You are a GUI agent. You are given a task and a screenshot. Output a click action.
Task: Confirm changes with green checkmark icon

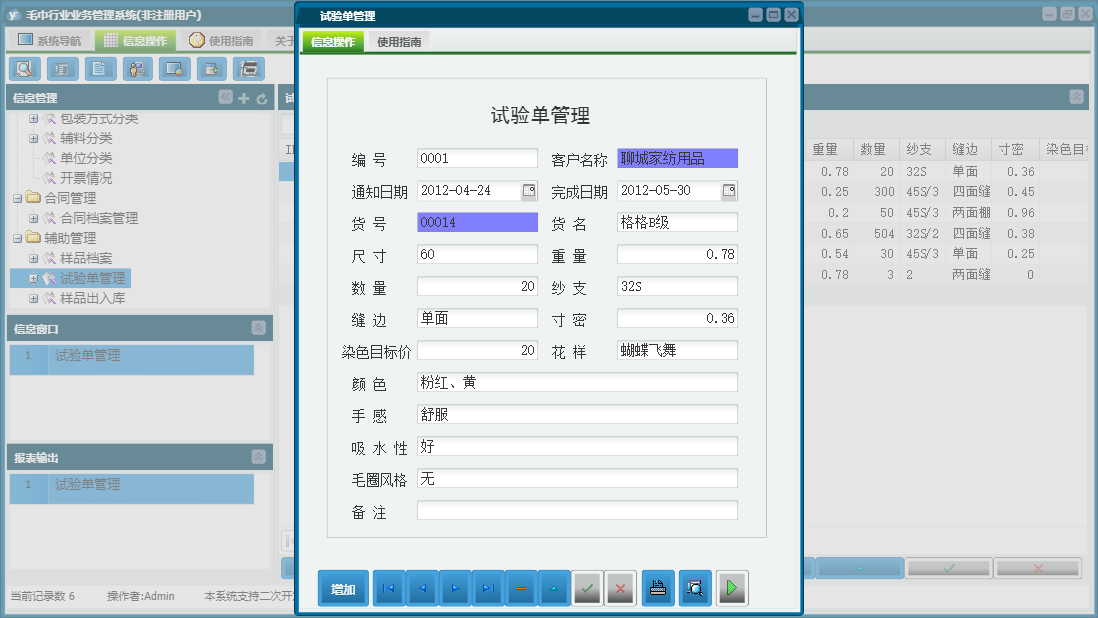(587, 588)
